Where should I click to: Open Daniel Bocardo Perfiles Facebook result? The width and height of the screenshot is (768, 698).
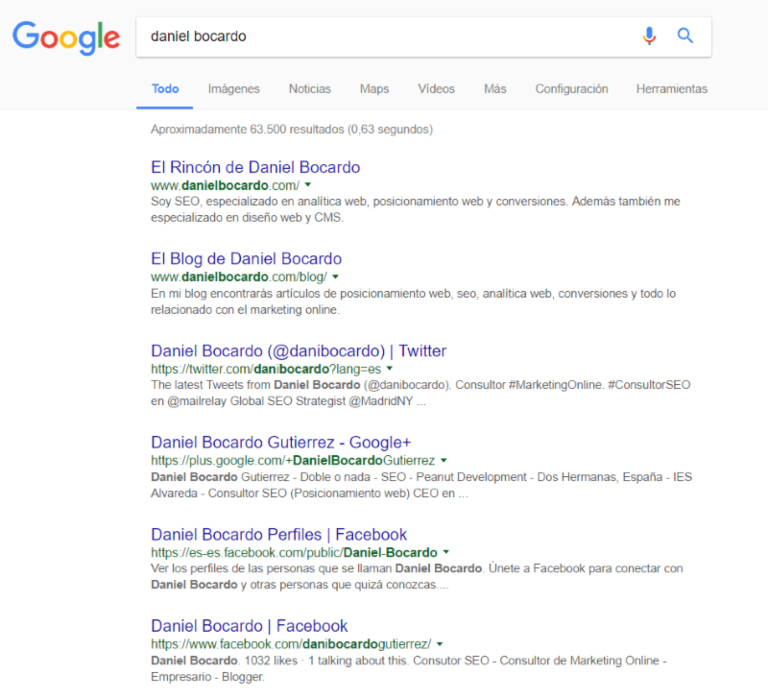click(x=279, y=534)
